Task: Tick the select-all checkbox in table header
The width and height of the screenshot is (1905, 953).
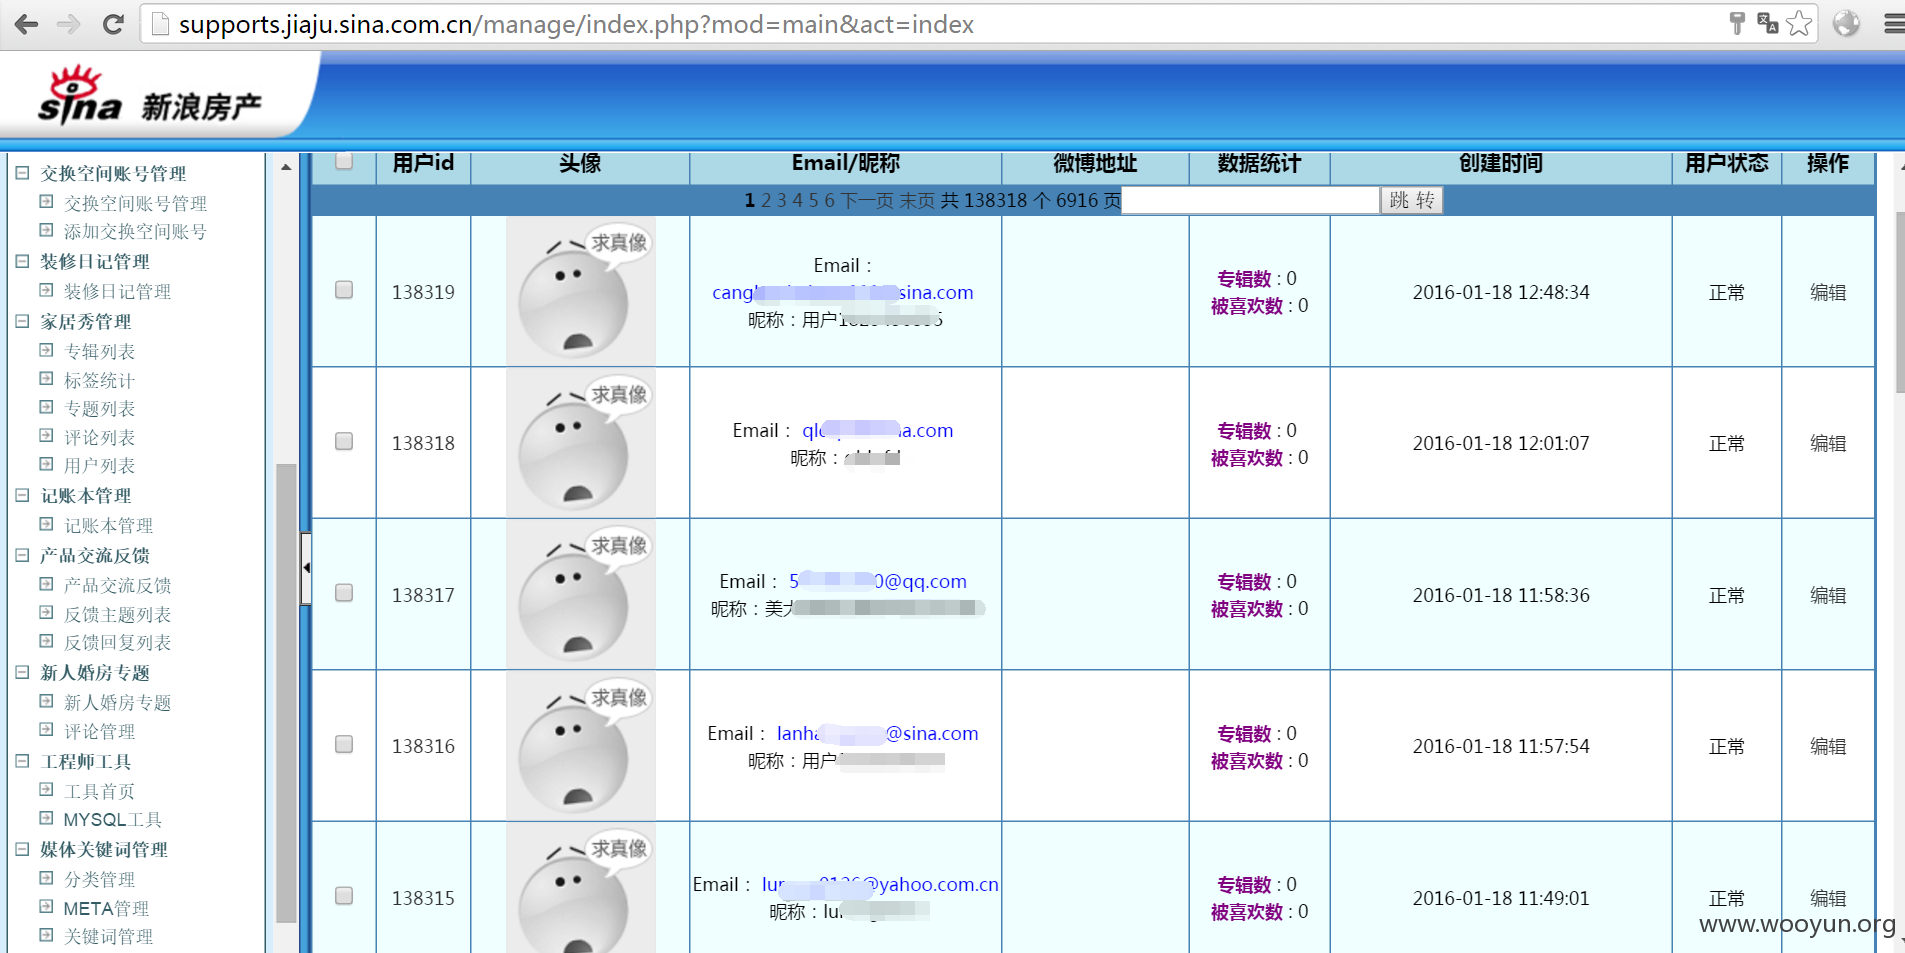Action: [x=344, y=161]
